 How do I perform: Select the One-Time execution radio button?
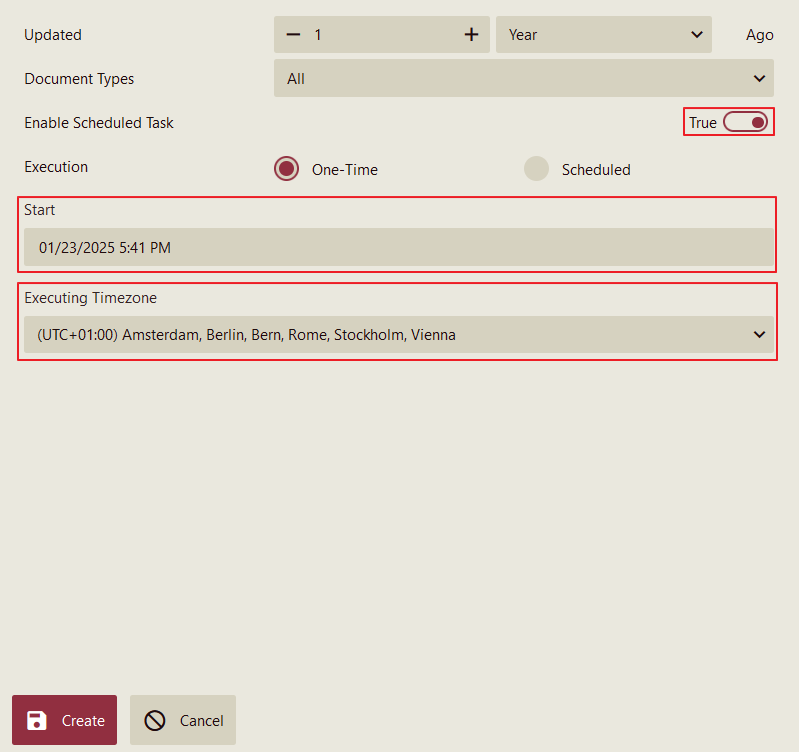pyautogui.click(x=287, y=169)
